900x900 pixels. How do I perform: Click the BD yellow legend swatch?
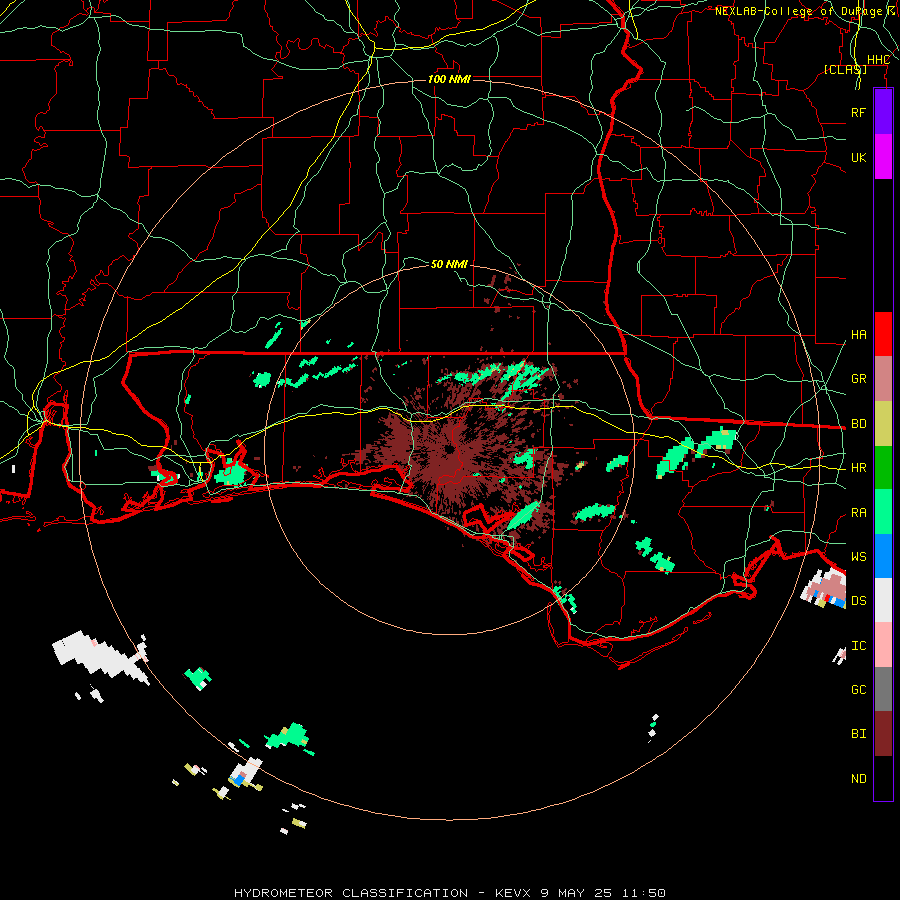pos(883,424)
